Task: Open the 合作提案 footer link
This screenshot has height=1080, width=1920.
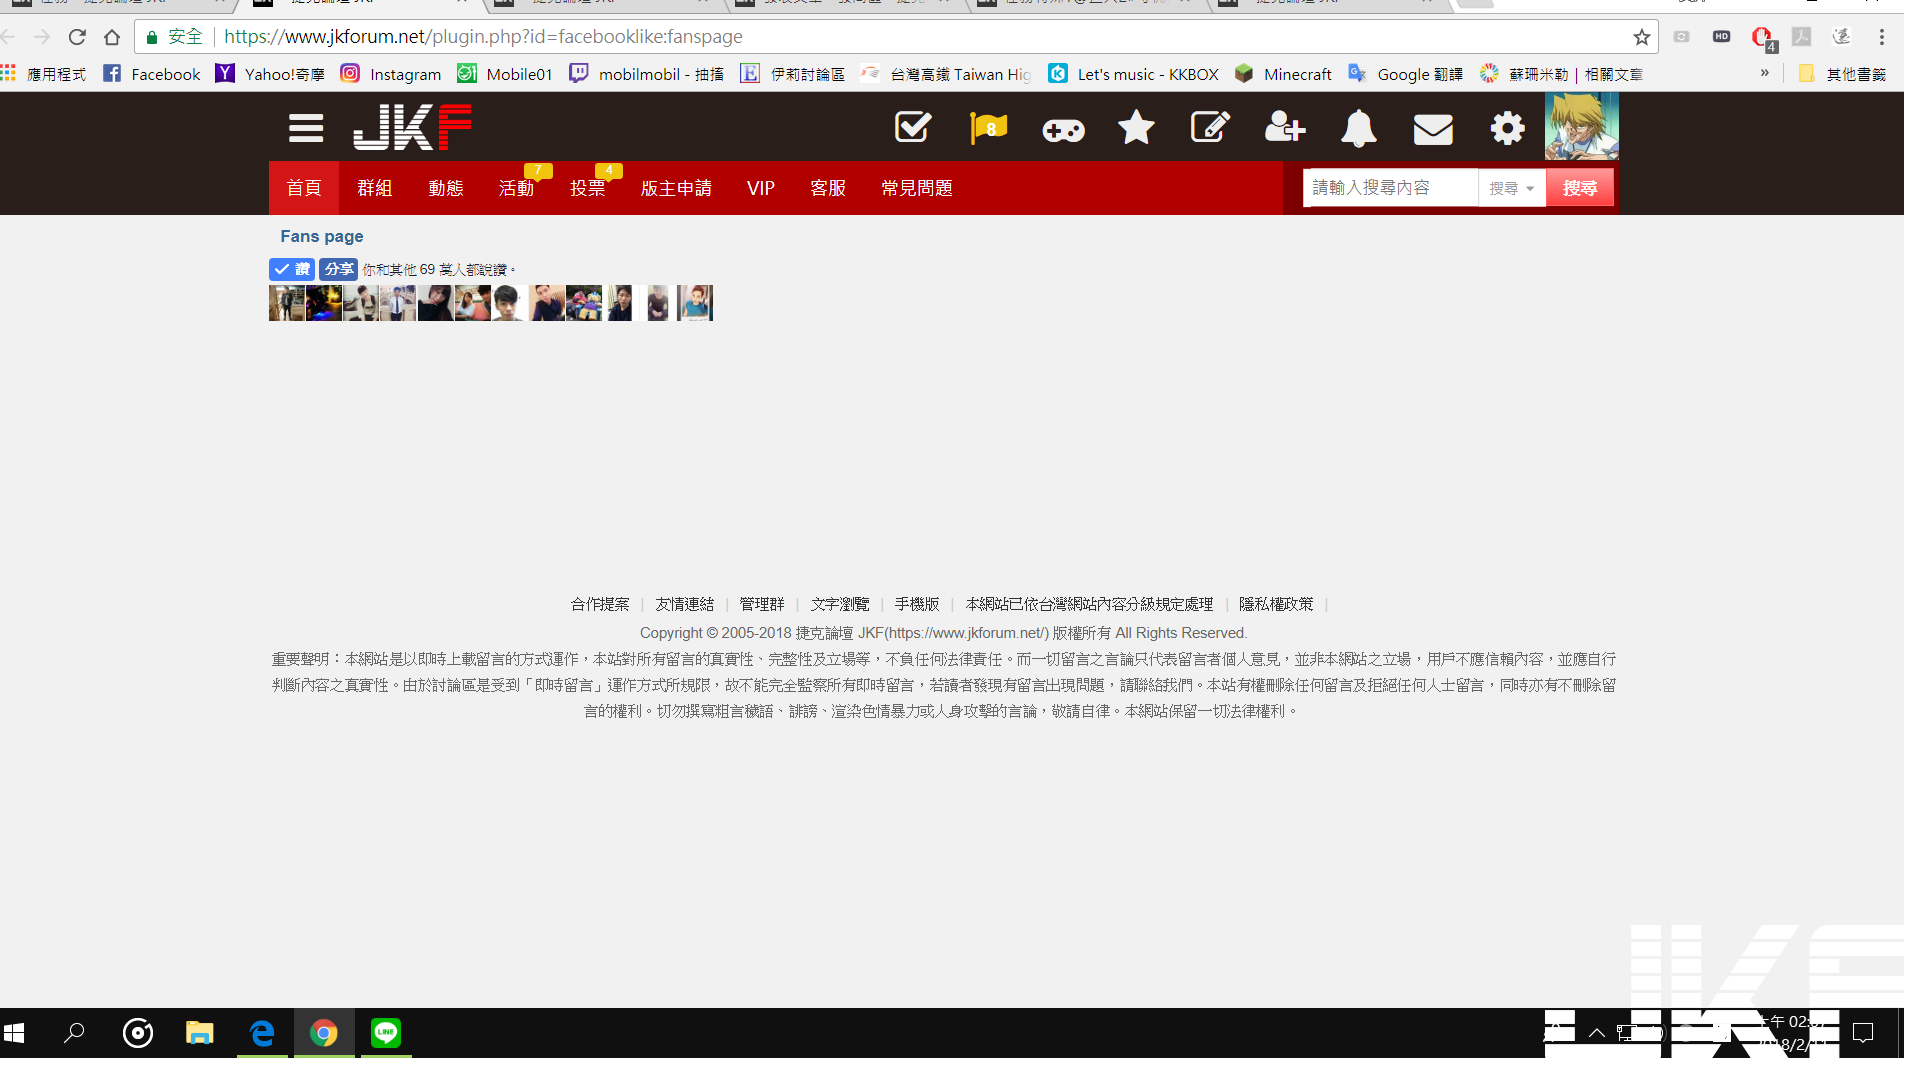Action: 600,604
